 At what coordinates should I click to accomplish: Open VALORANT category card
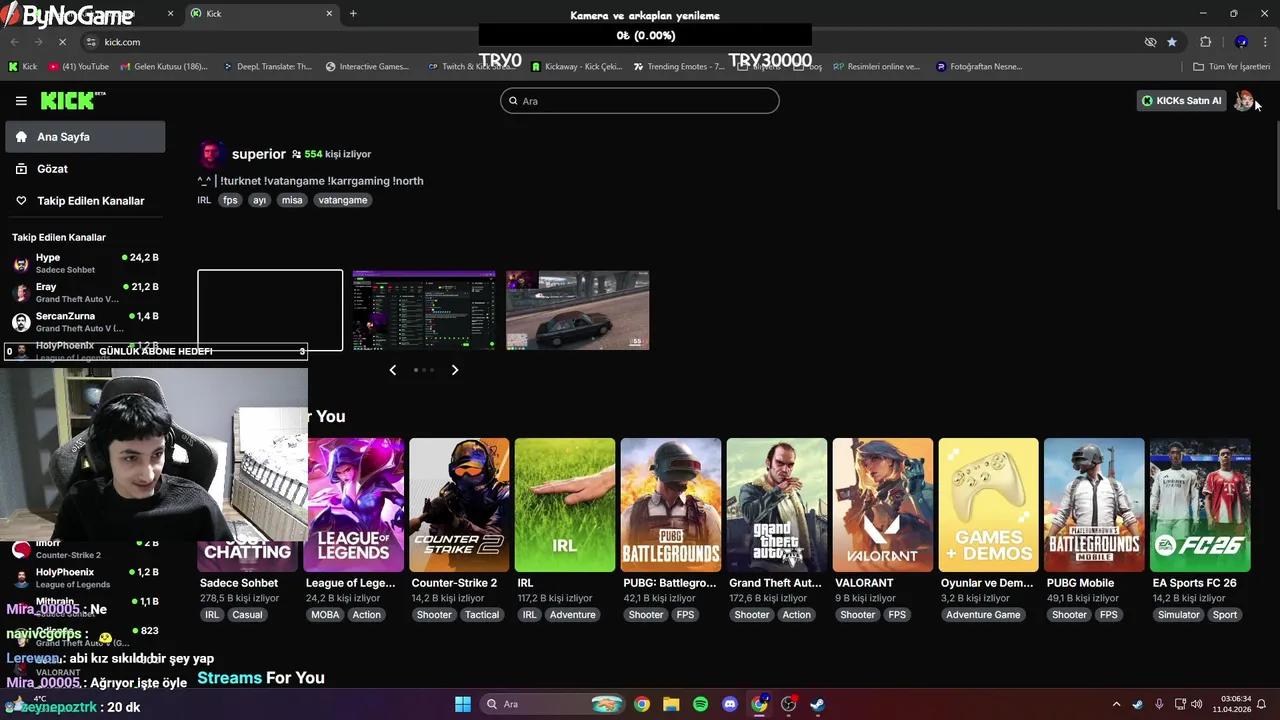[x=883, y=505]
